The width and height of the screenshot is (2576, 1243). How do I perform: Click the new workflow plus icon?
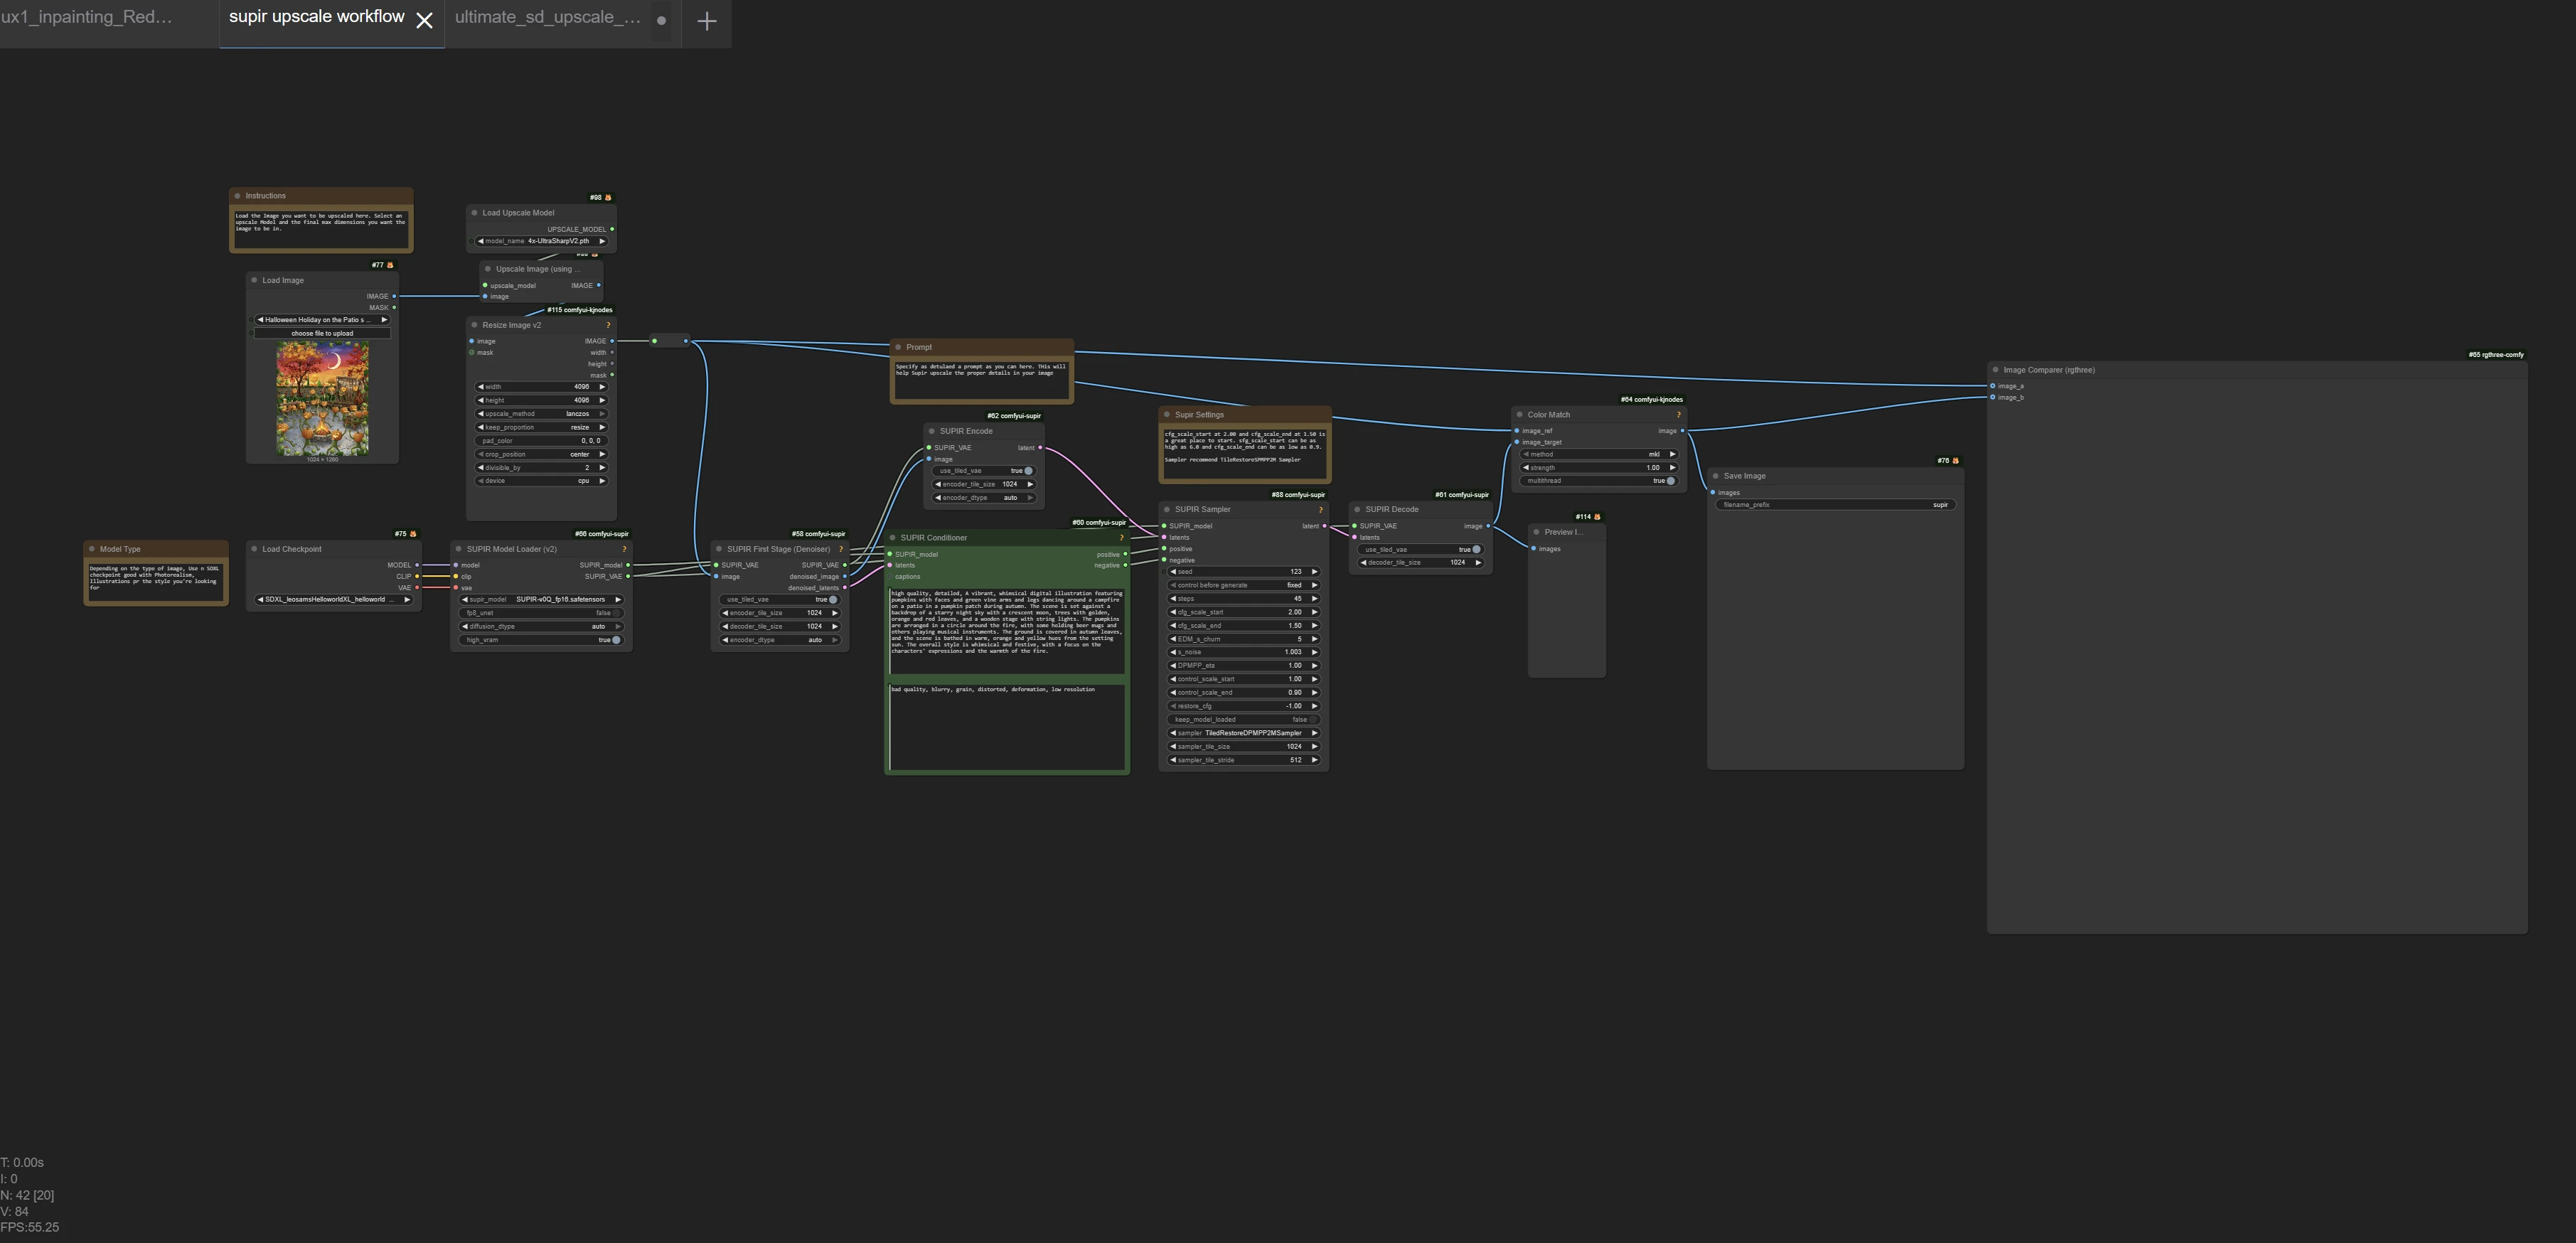coord(706,21)
